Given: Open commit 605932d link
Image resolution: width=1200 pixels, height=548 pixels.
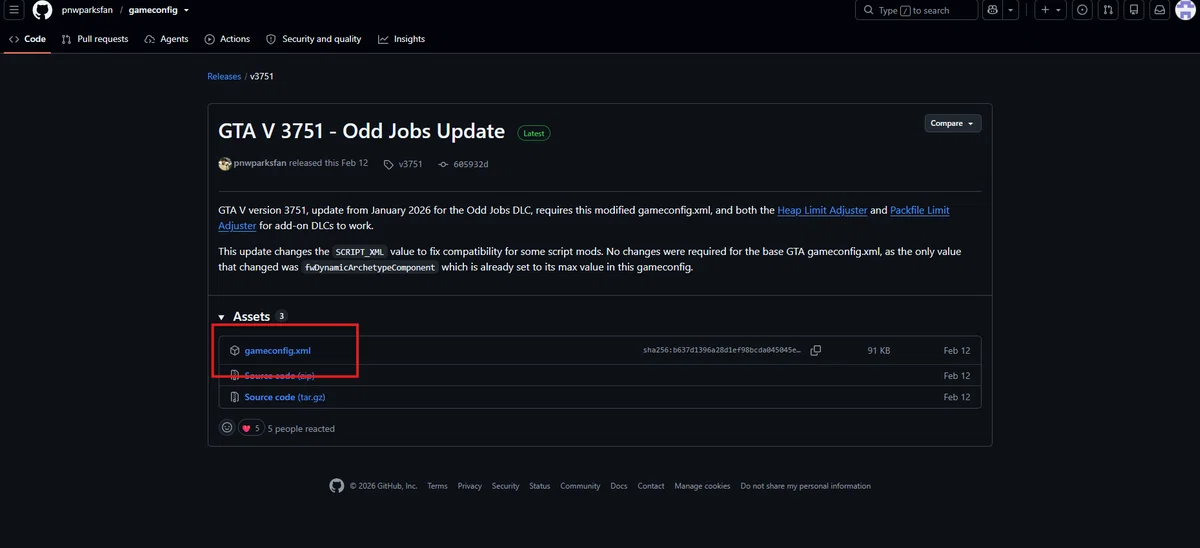Looking at the screenshot, I should (x=471, y=163).
